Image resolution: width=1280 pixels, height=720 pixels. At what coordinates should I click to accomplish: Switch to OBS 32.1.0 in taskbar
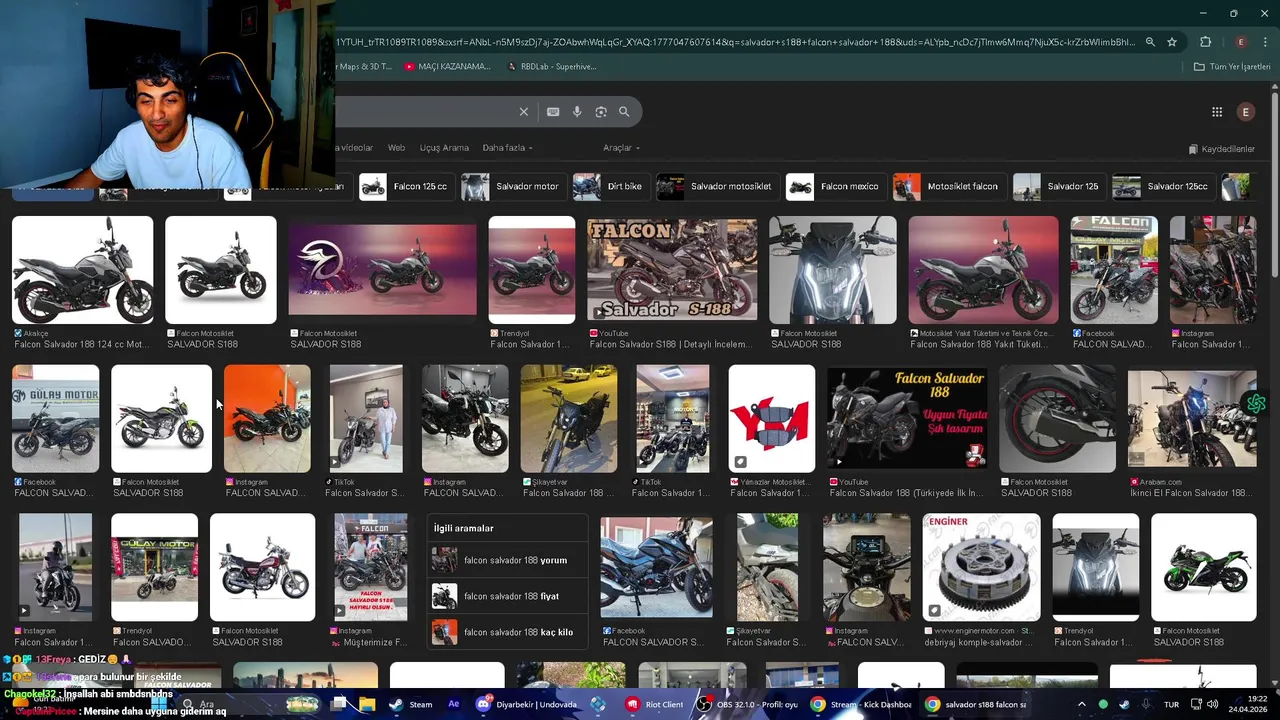(747, 704)
